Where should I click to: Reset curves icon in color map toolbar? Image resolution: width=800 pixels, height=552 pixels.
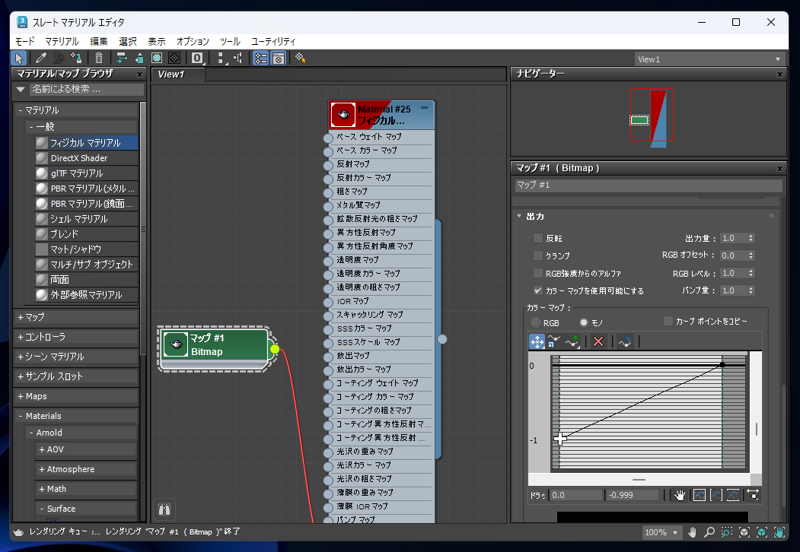(x=624, y=341)
